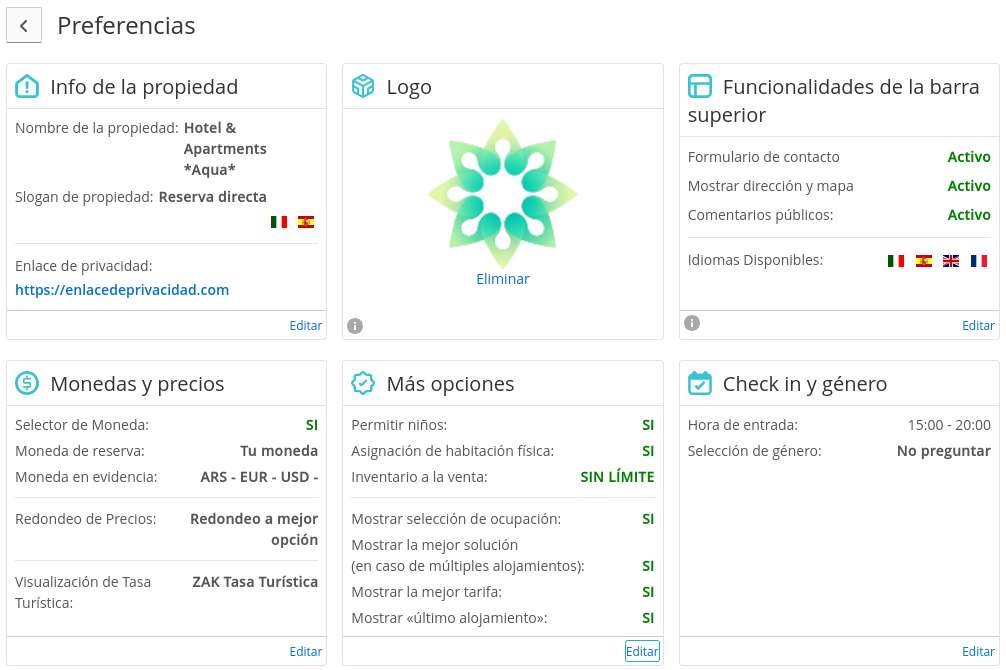Click Editar in Monedas y precios panel
Image resolution: width=1006 pixels, height=670 pixels.
pos(306,651)
